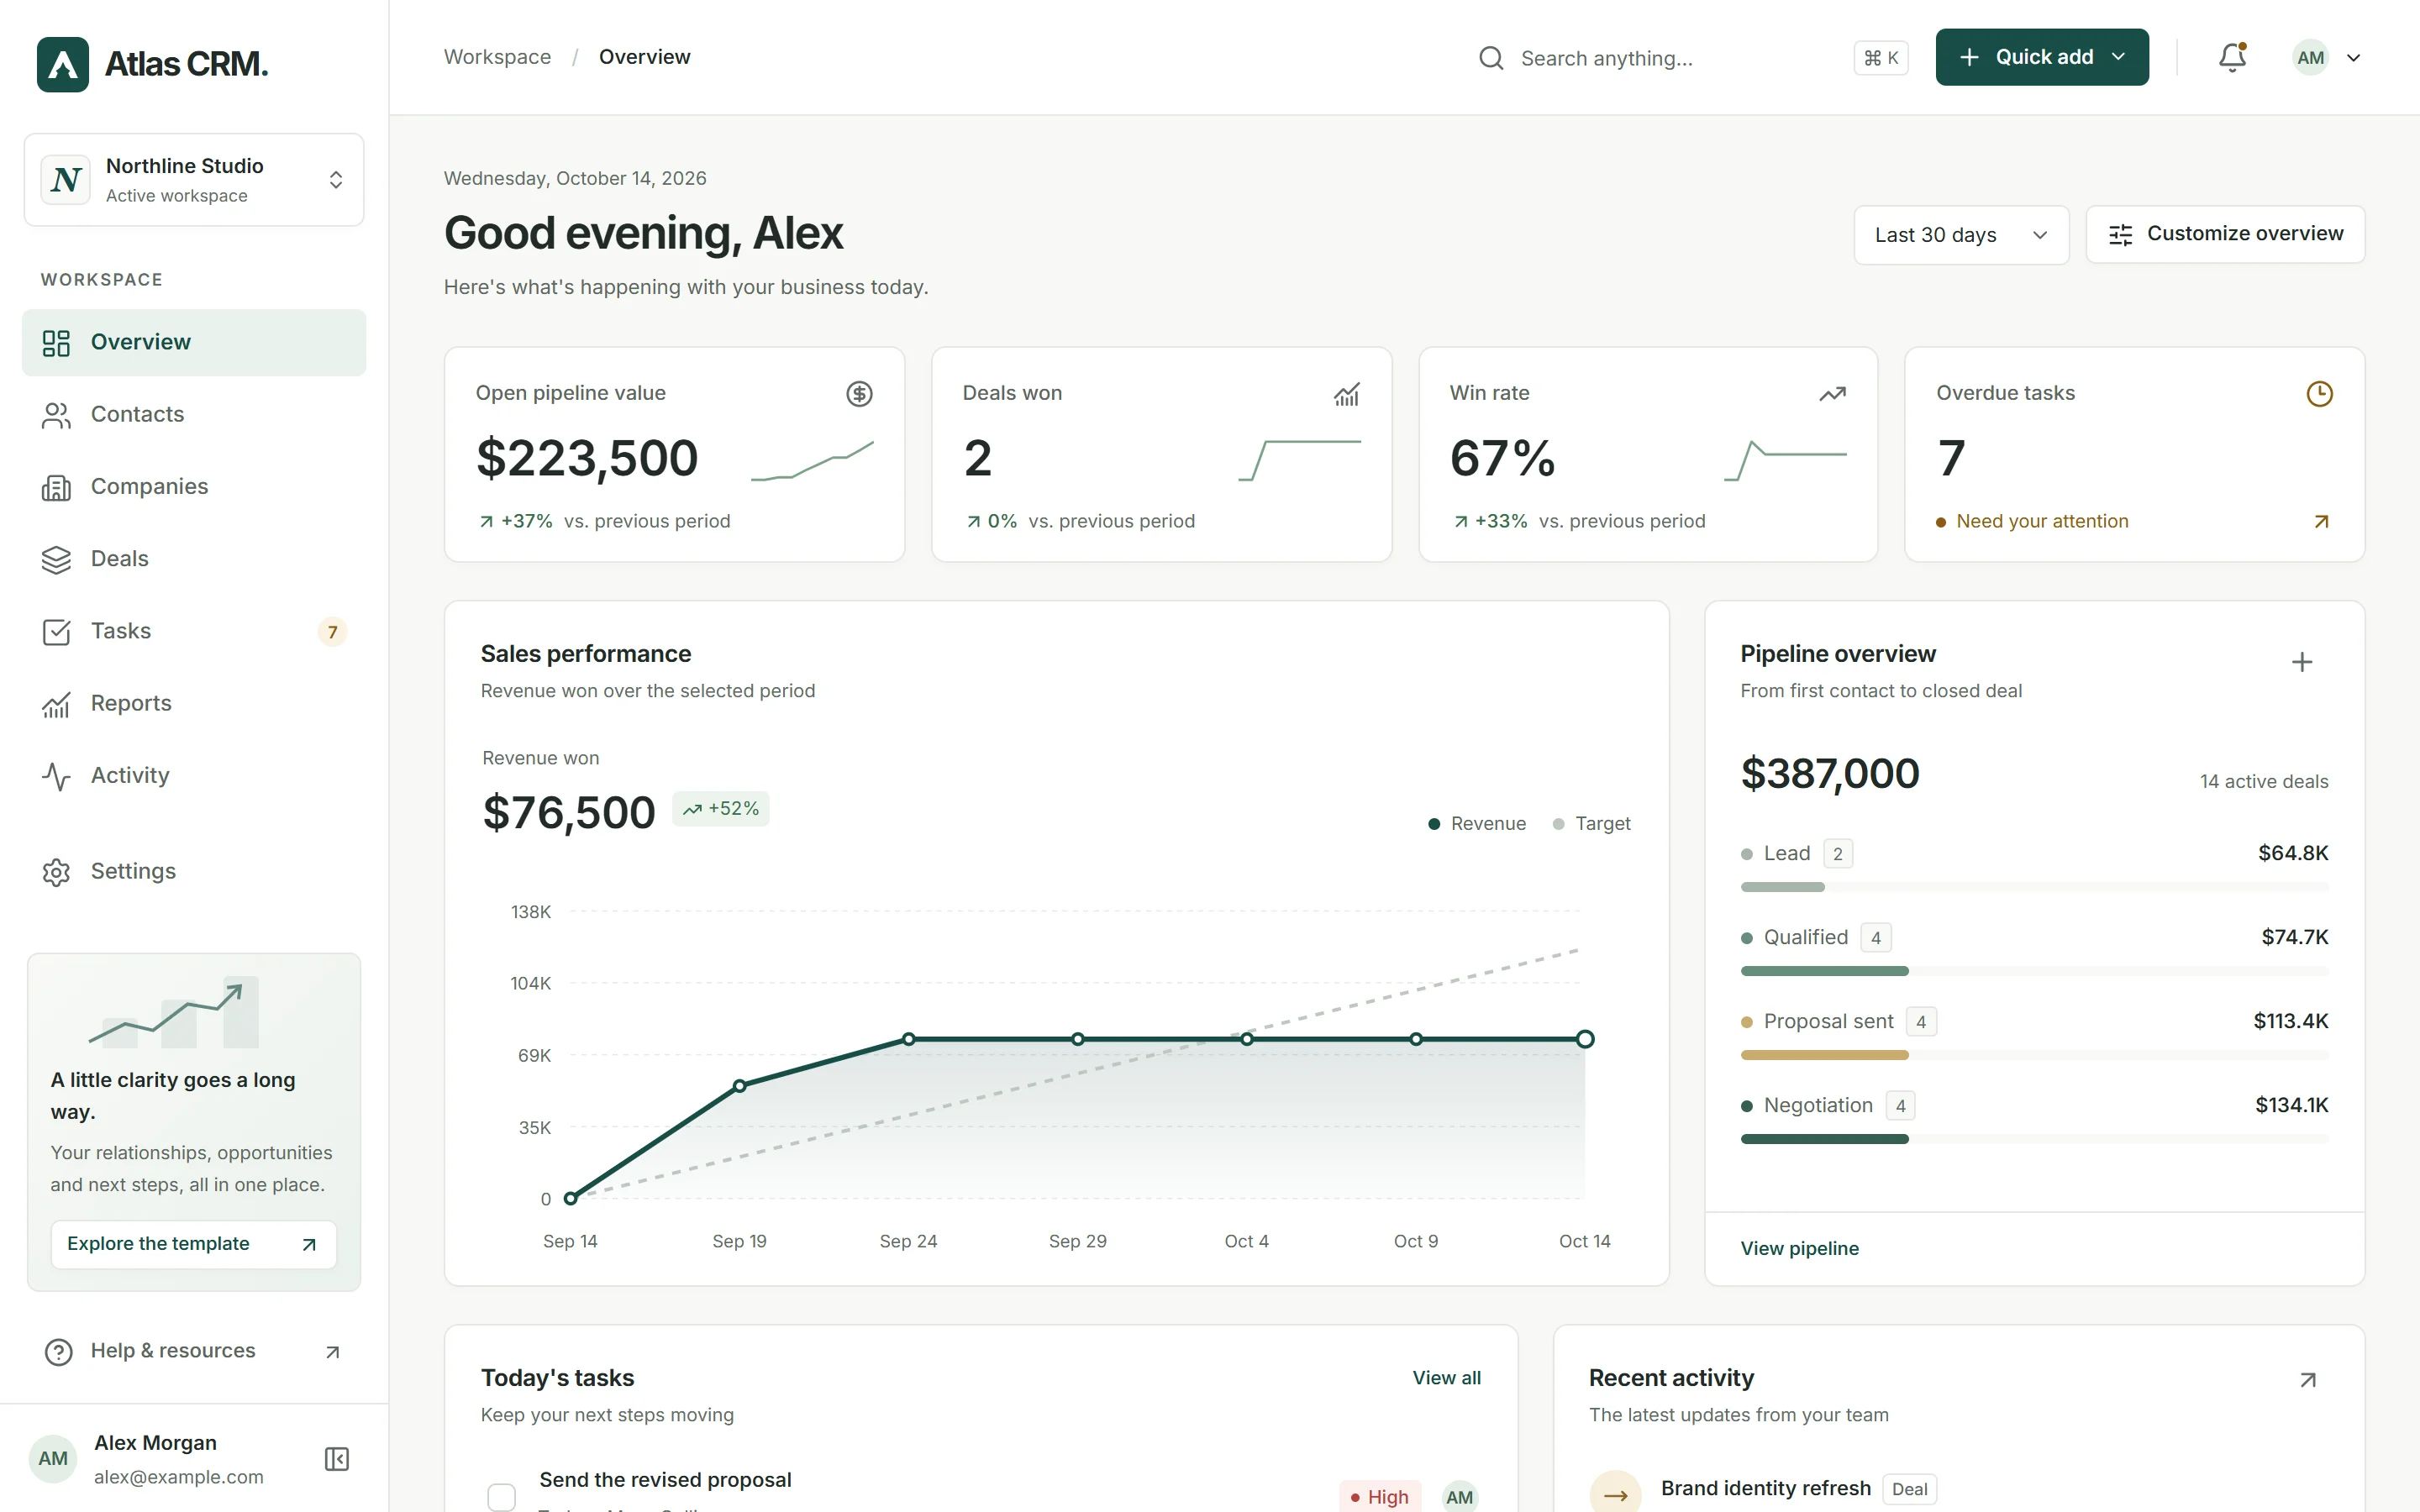Viewport: 2420px width, 1512px height.
Task: Click Customize overview button
Action: [x=2225, y=234]
